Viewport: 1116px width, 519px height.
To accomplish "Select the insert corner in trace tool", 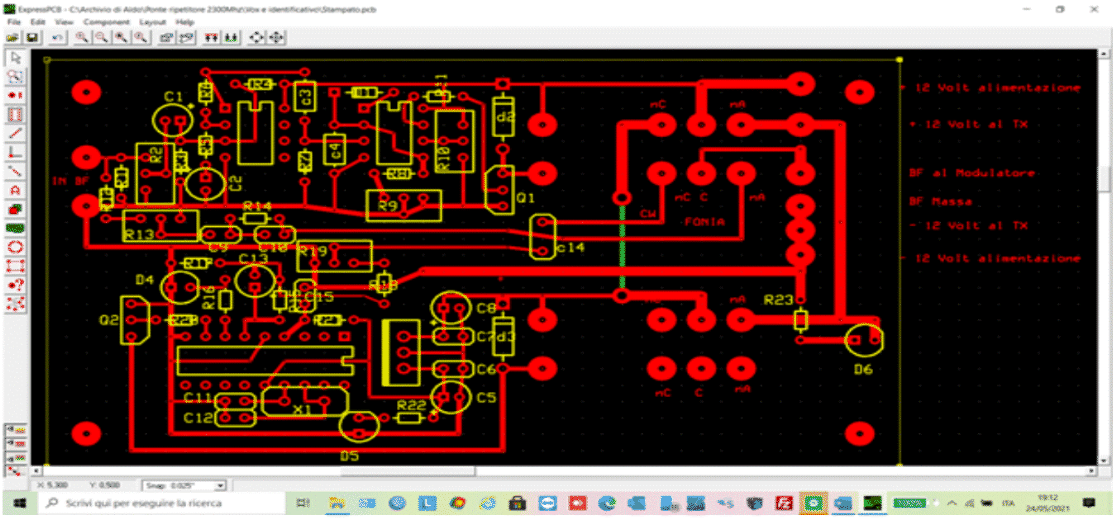I will pos(15,152).
